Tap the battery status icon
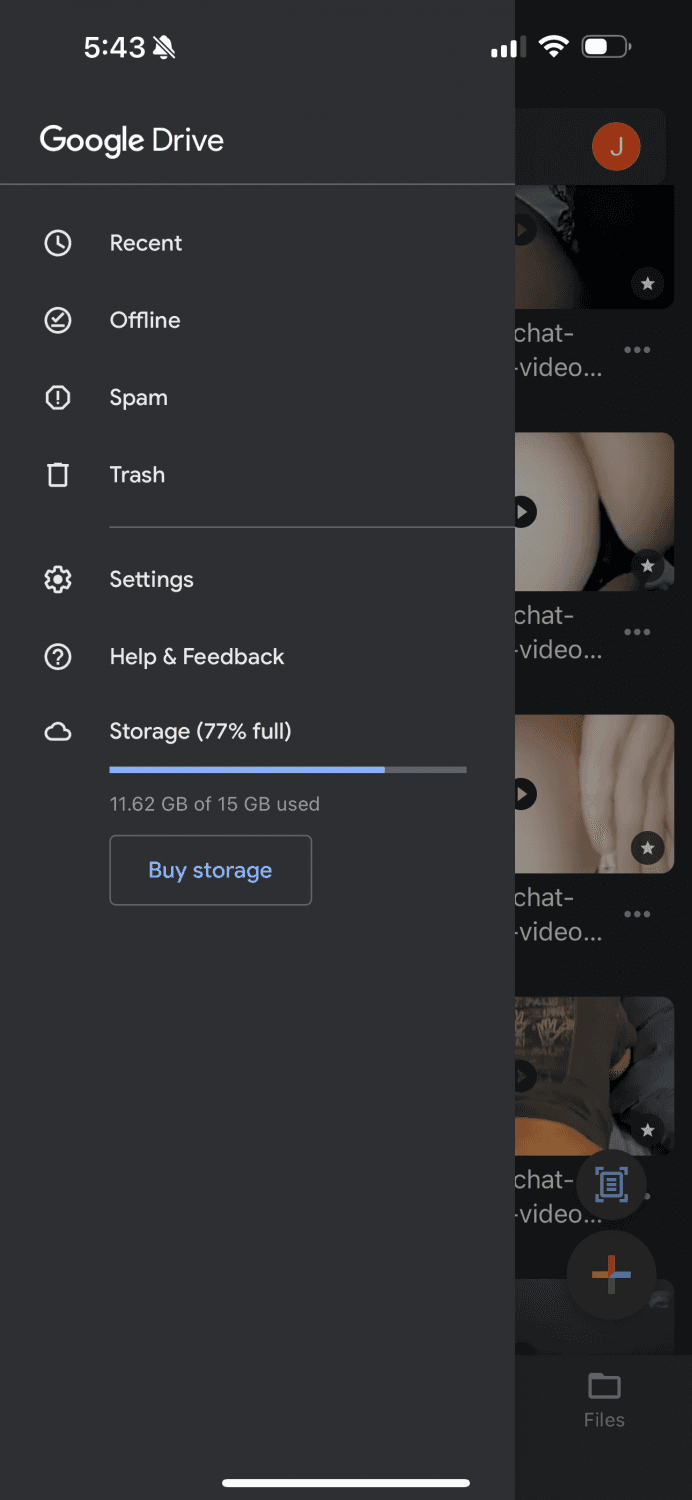Viewport: 692px width, 1500px height. pyautogui.click(x=607, y=47)
